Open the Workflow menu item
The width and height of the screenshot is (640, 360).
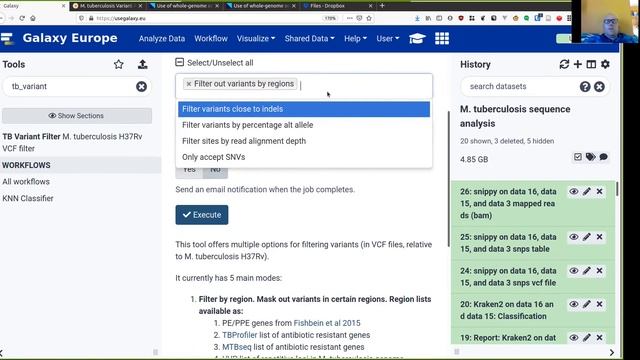pos(211,38)
